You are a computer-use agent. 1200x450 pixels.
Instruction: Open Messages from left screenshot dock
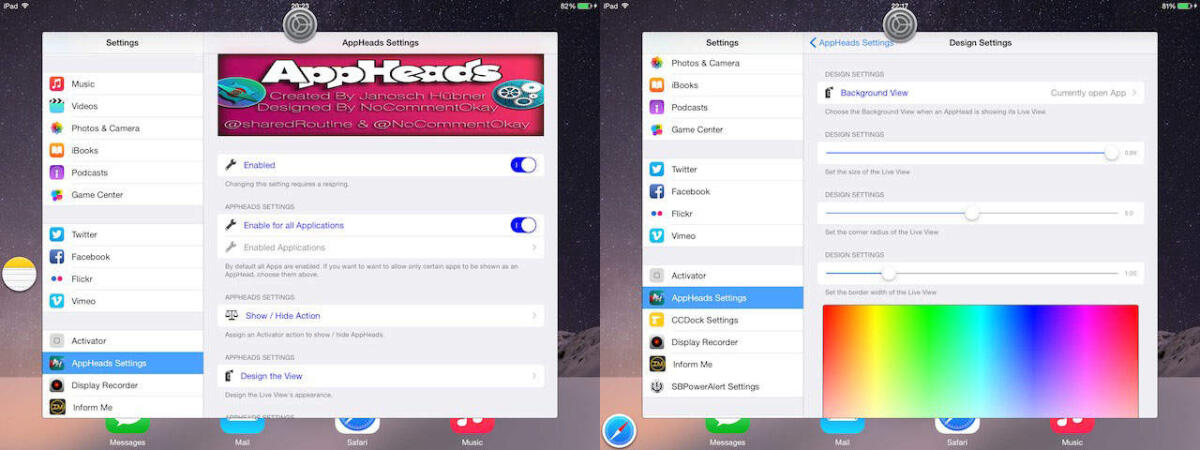(x=127, y=430)
